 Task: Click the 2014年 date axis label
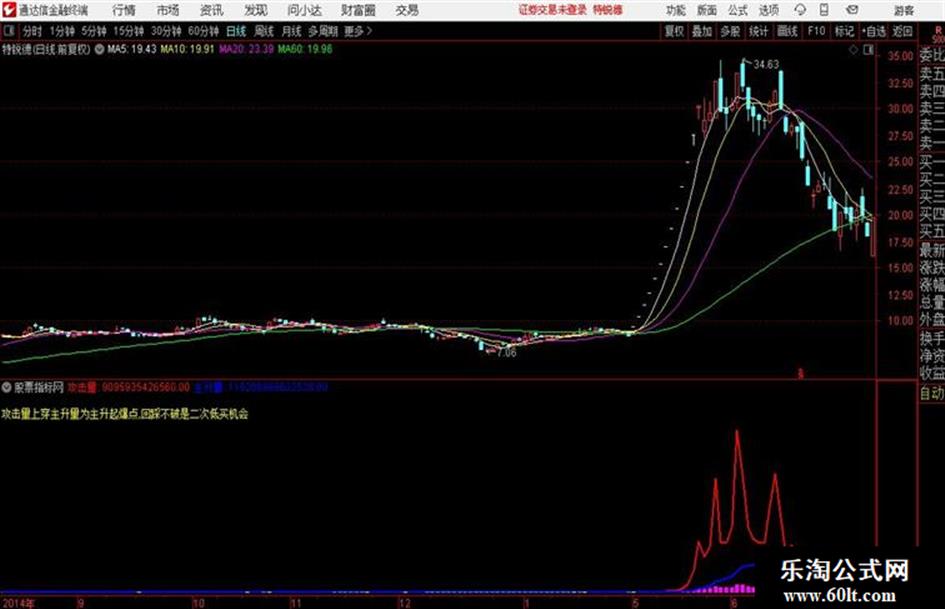[19, 603]
